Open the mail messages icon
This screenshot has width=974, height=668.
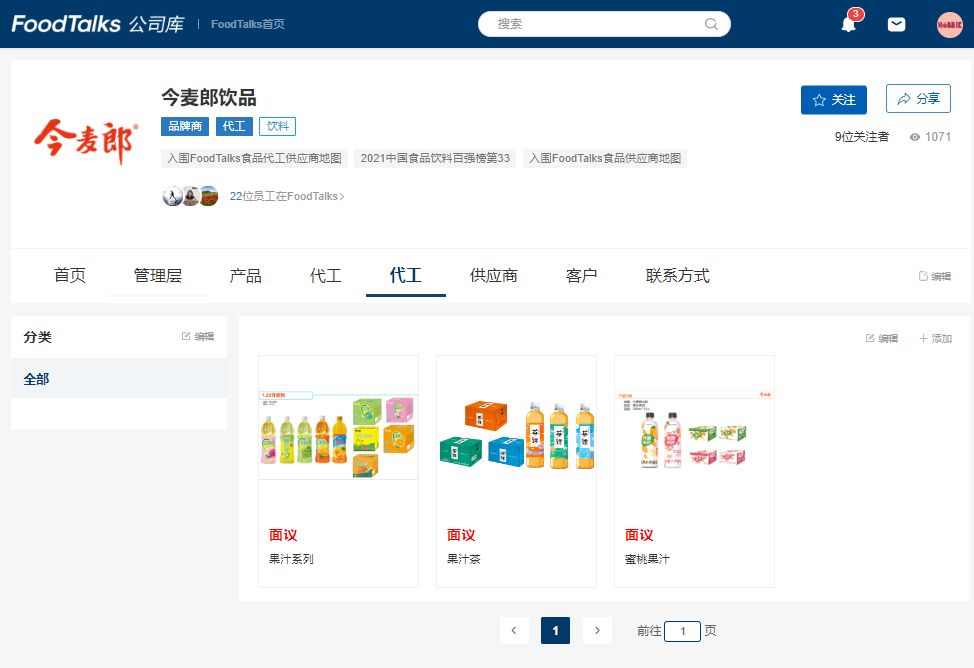(x=896, y=24)
